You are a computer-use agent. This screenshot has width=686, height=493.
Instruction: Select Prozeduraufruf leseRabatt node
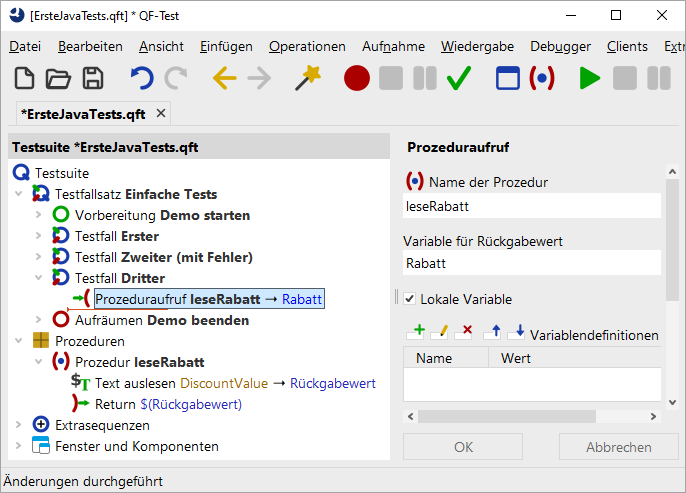coord(209,299)
